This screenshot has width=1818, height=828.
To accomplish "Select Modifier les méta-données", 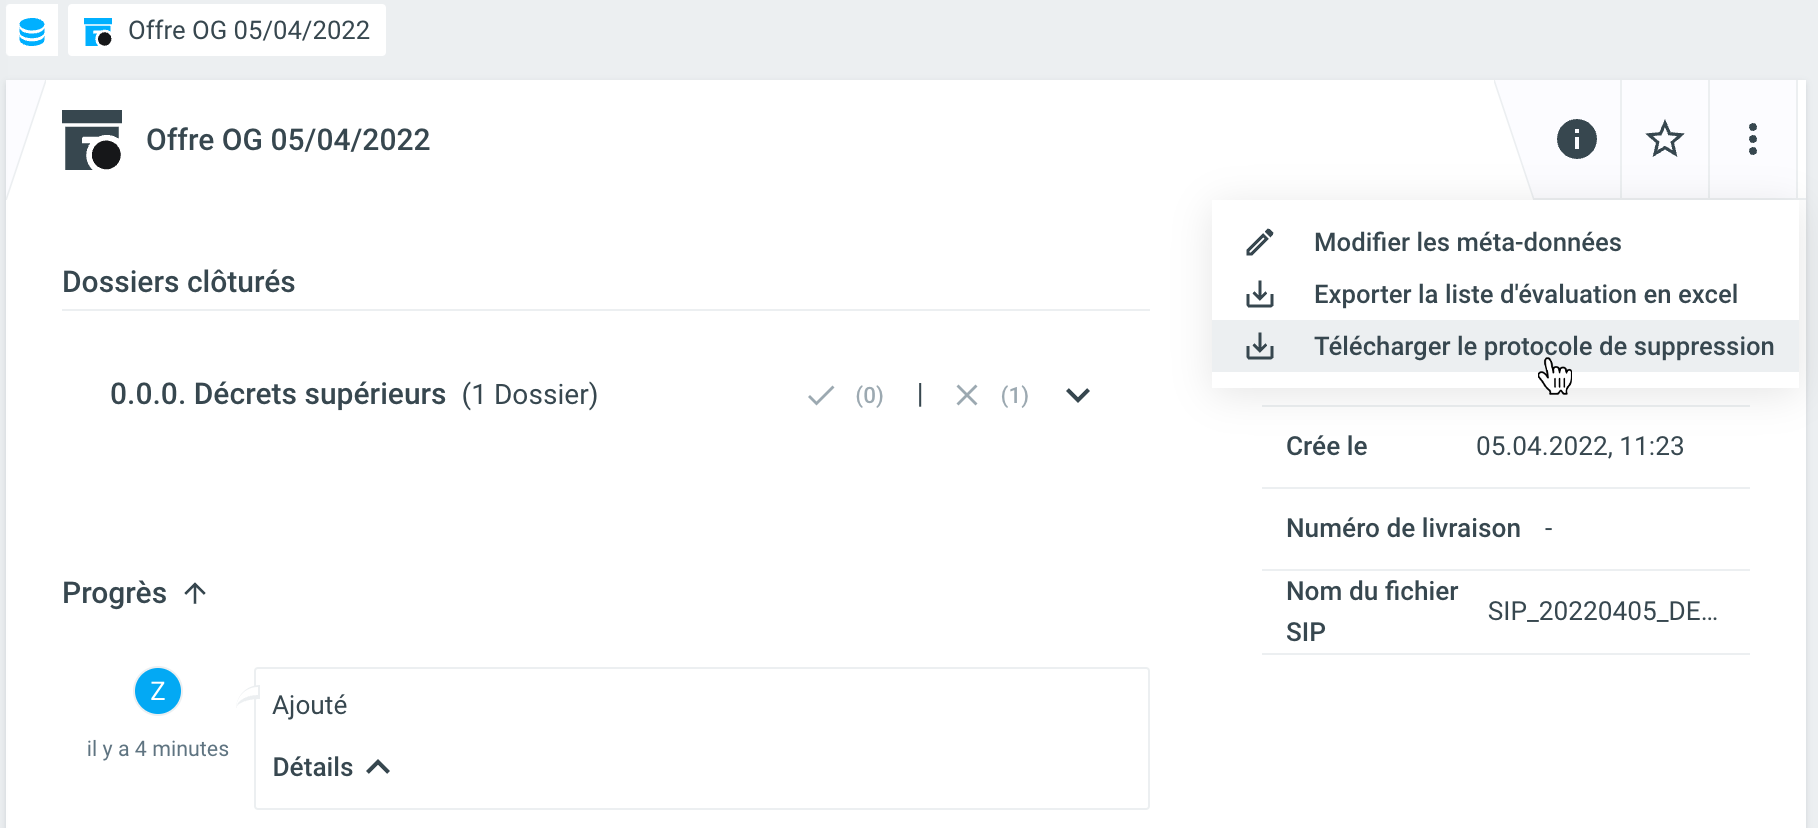I will 1467,242.
